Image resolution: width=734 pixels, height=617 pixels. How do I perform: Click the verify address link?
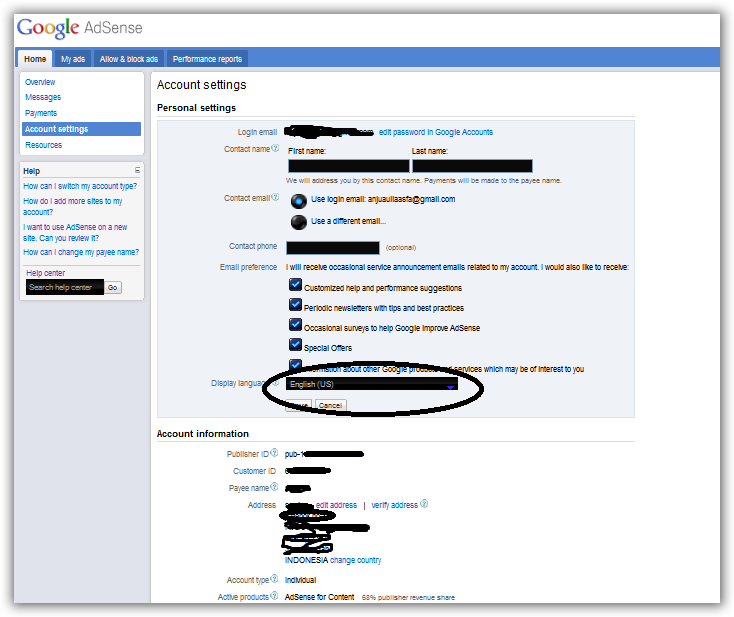tap(395, 505)
